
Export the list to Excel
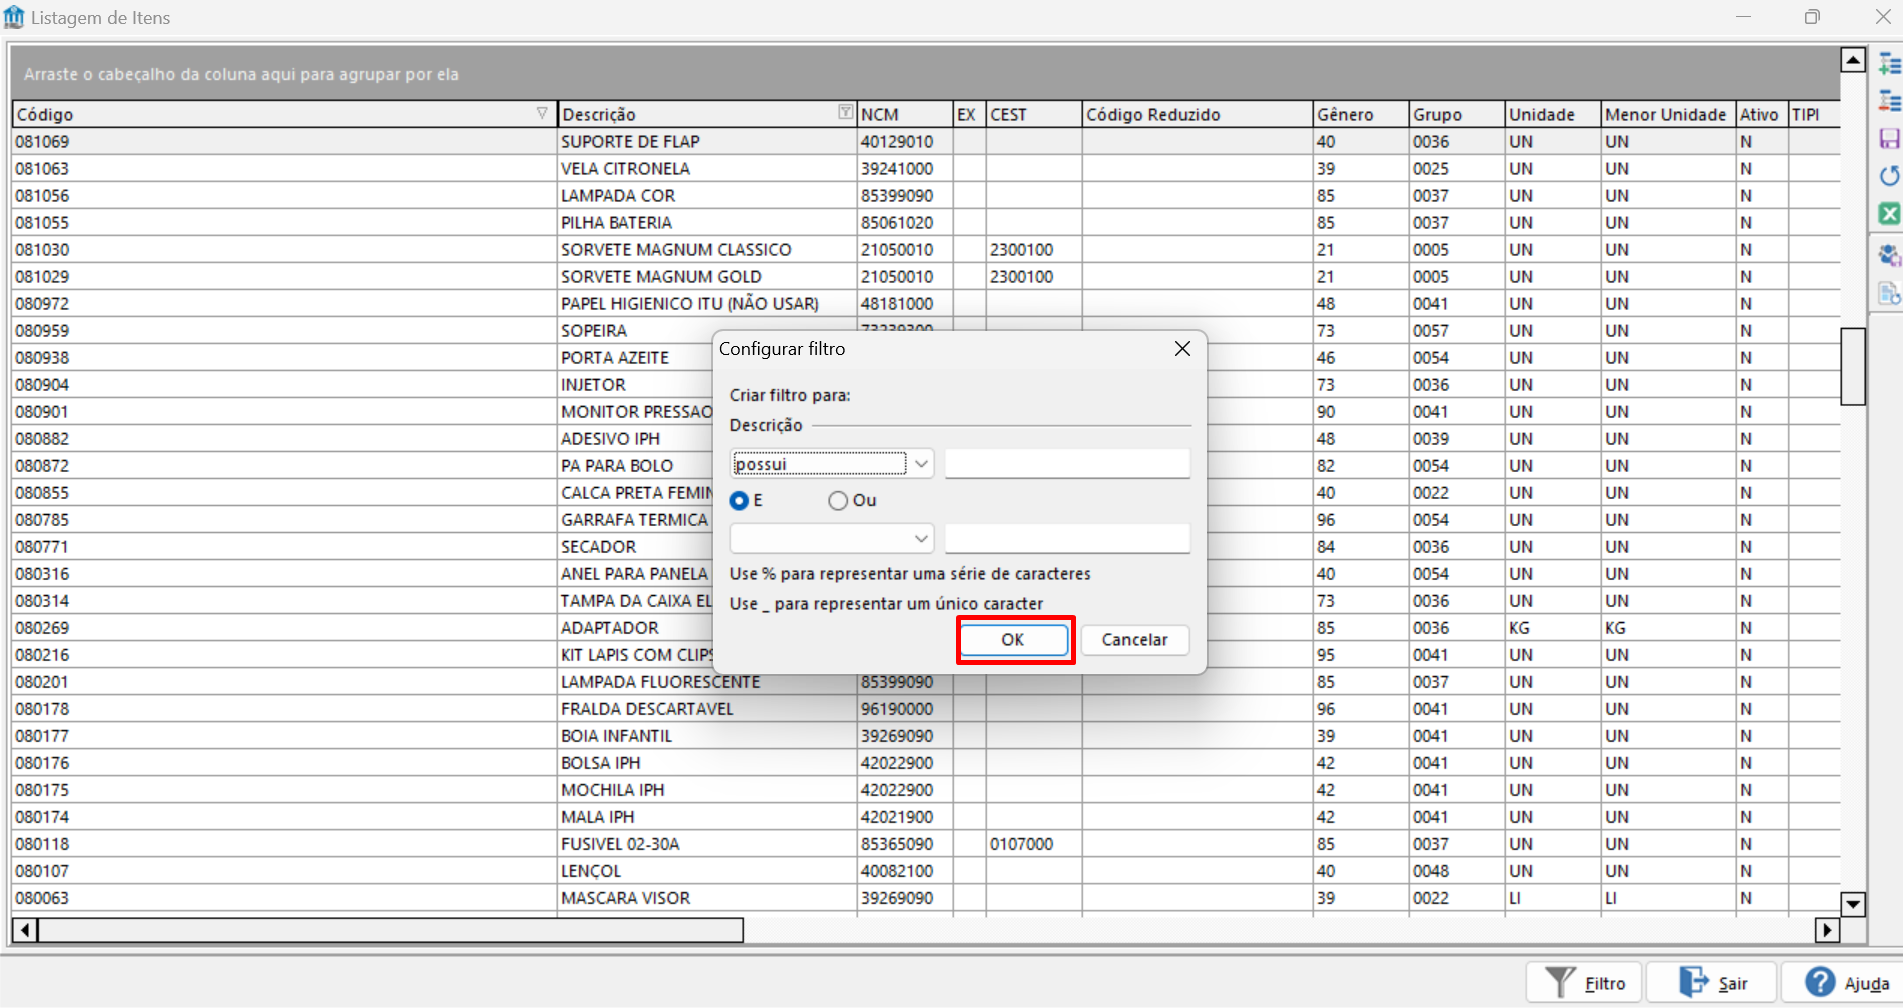(1889, 213)
